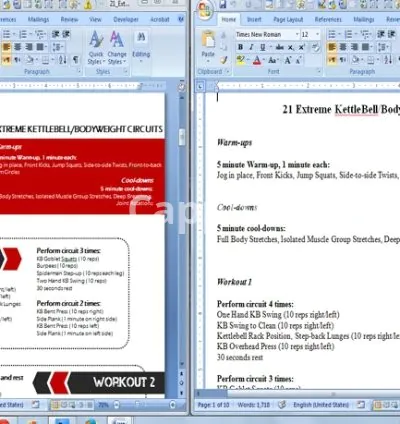Open the Times New Roman font name dropdown

(297, 34)
